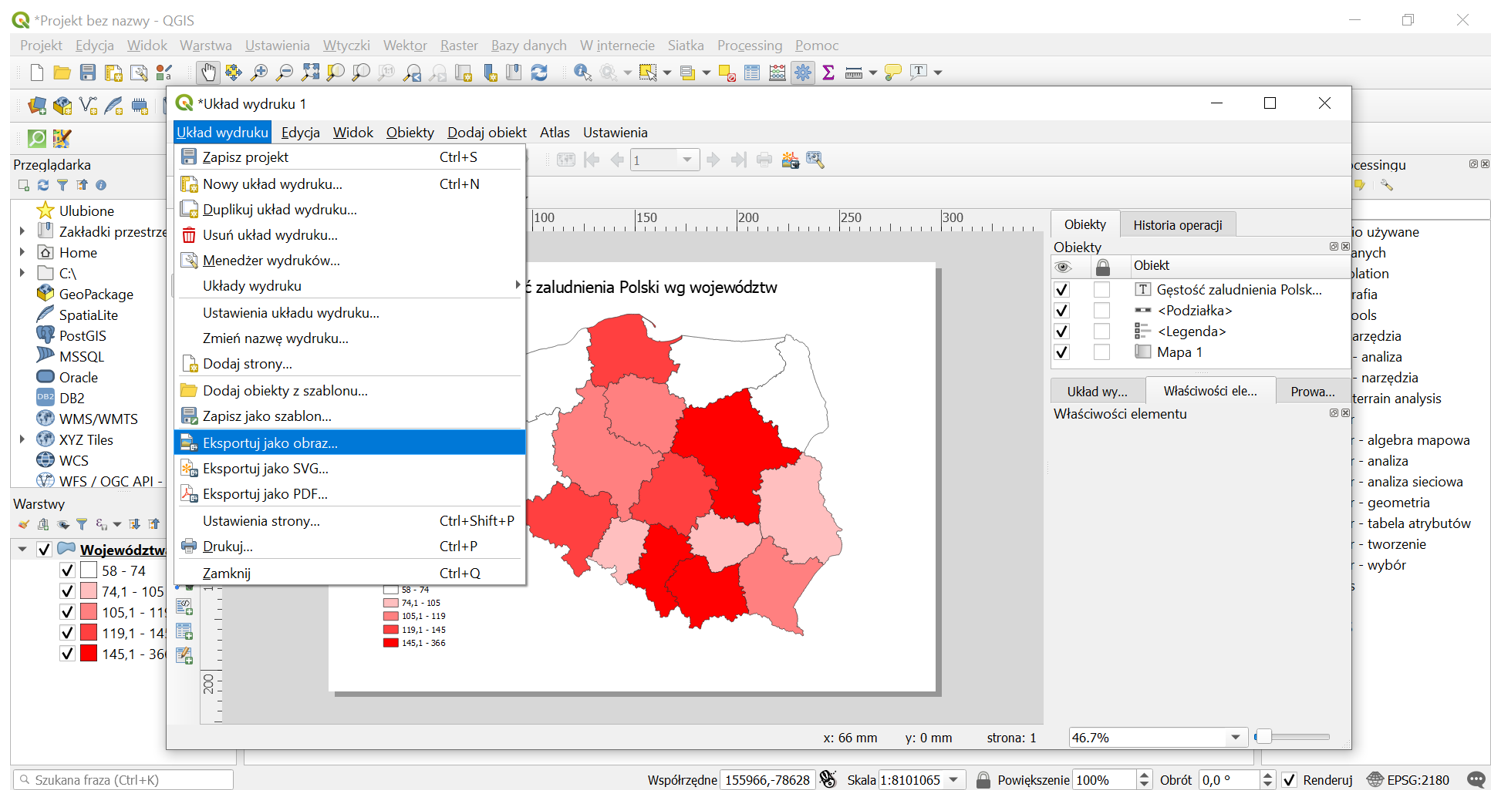This screenshot has width=1499, height=799.
Task: Click the 105,1 class color swatch in layers
Action: pyautogui.click(x=88, y=612)
